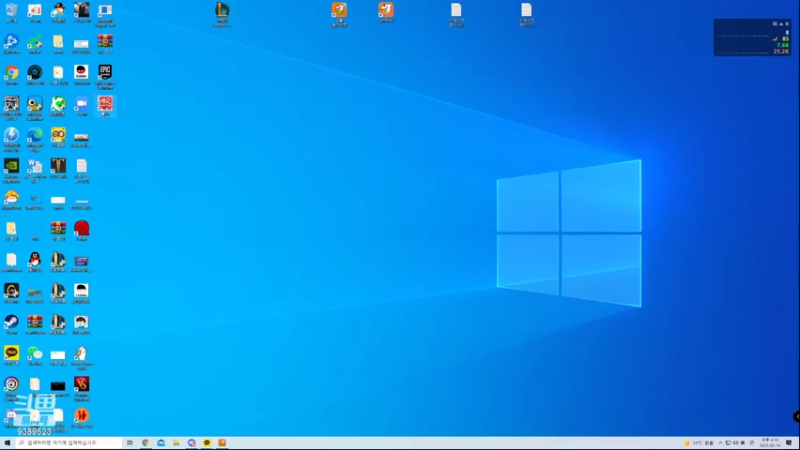Open the orange app pinned on taskbar
The width and height of the screenshot is (800, 450).
click(x=222, y=443)
